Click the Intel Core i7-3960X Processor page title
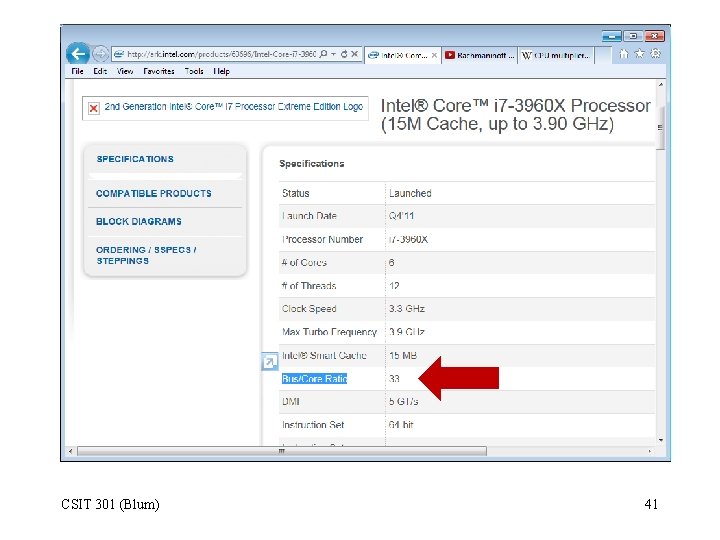 pyautogui.click(x=515, y=115)
